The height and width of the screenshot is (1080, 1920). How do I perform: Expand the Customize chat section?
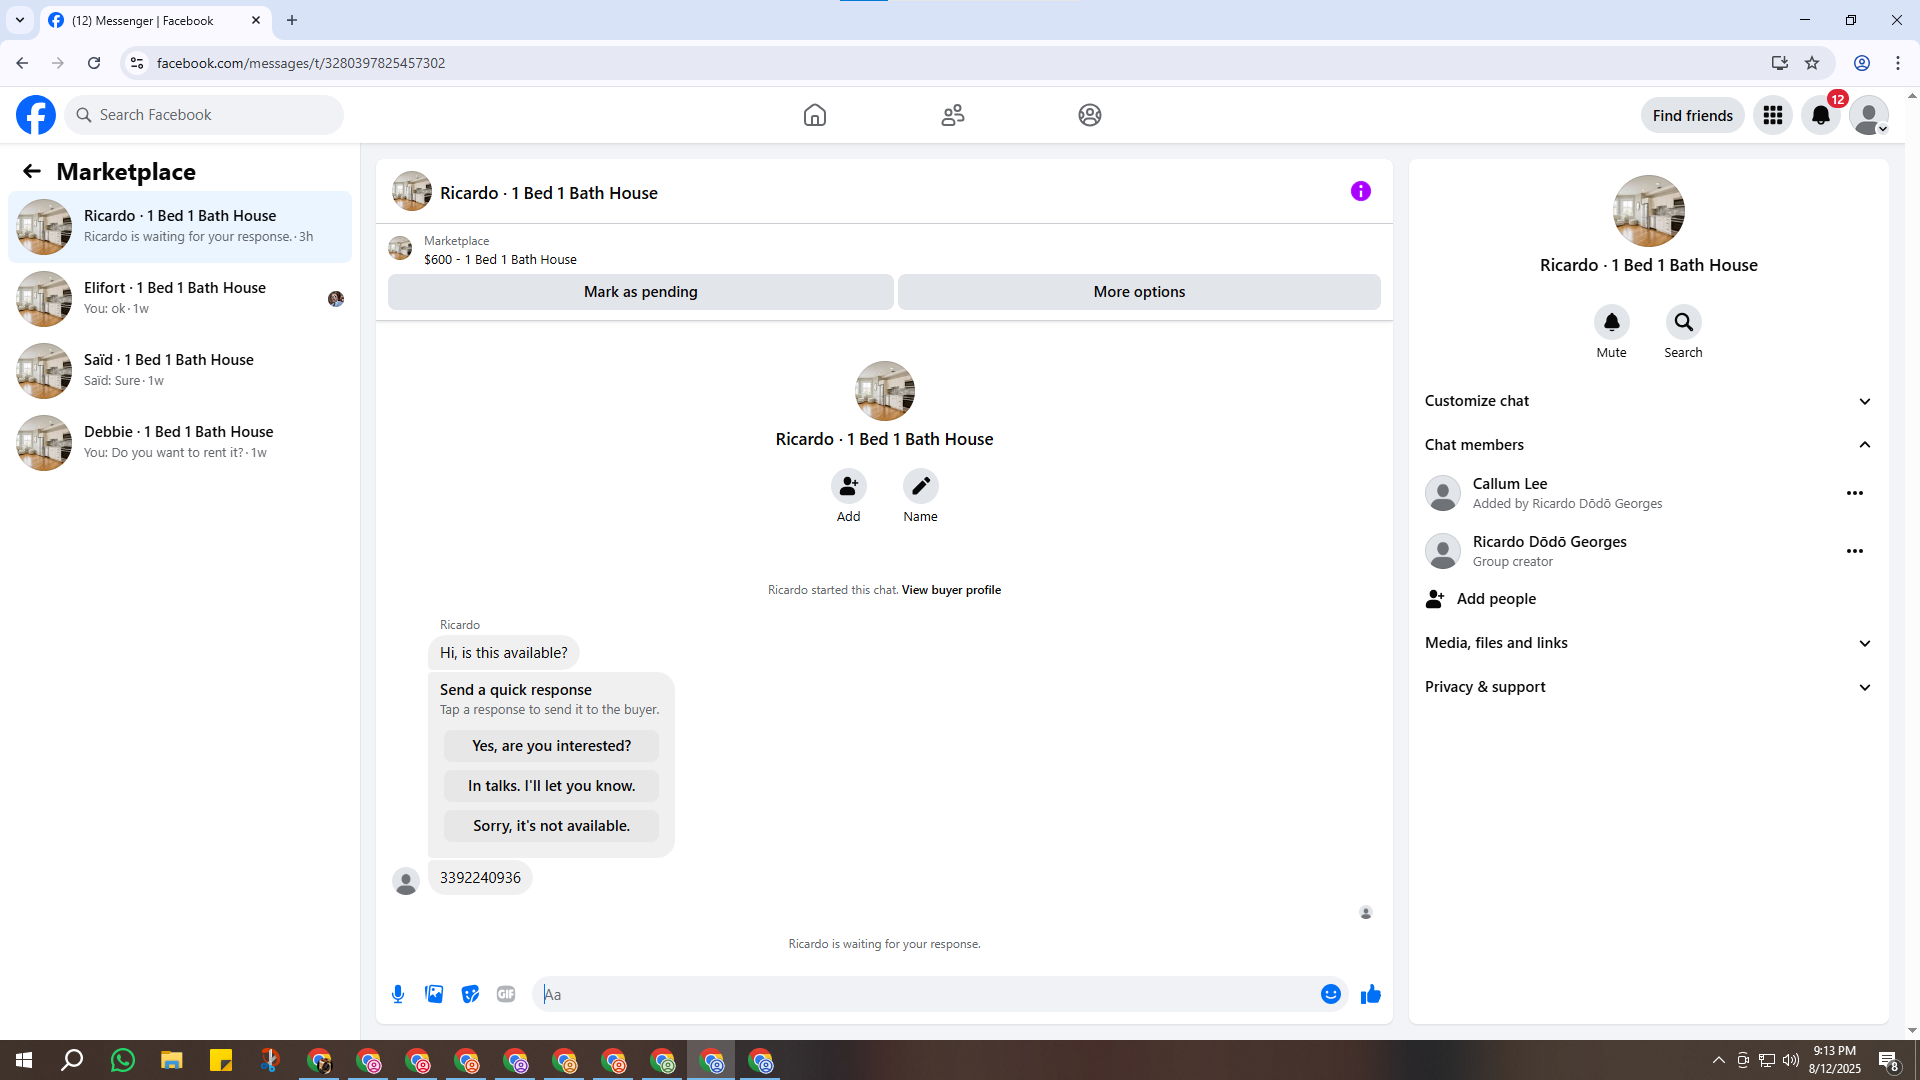coord(1648,401)
